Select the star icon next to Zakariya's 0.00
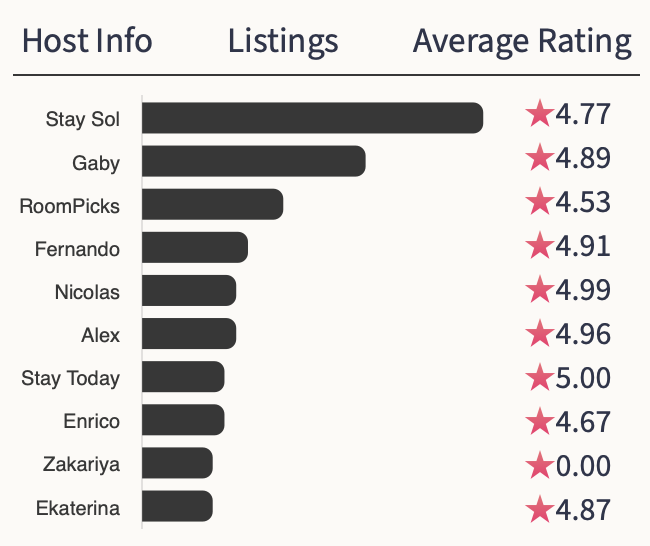650x546 pixels. coord(539,466)
